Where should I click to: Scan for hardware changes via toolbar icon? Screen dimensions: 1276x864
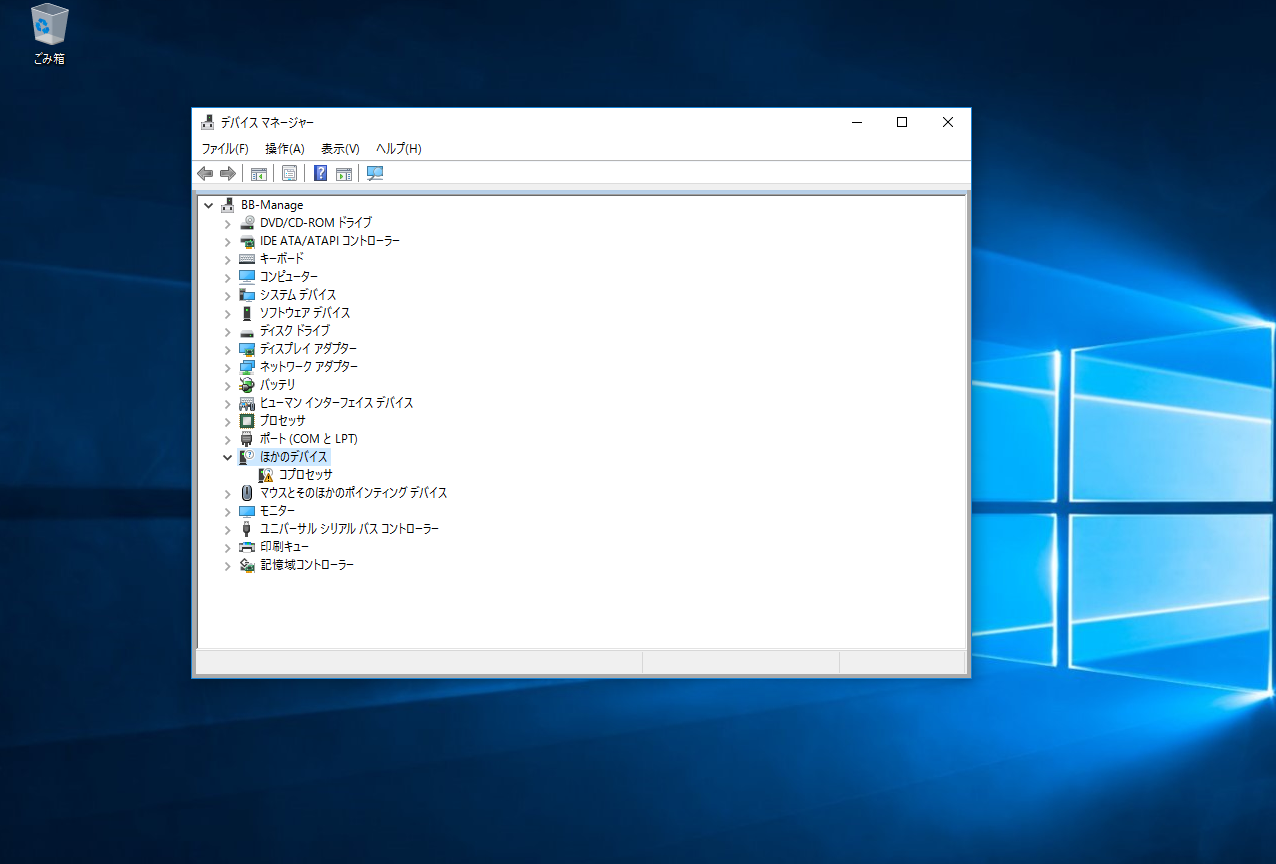tap(375, 173)
